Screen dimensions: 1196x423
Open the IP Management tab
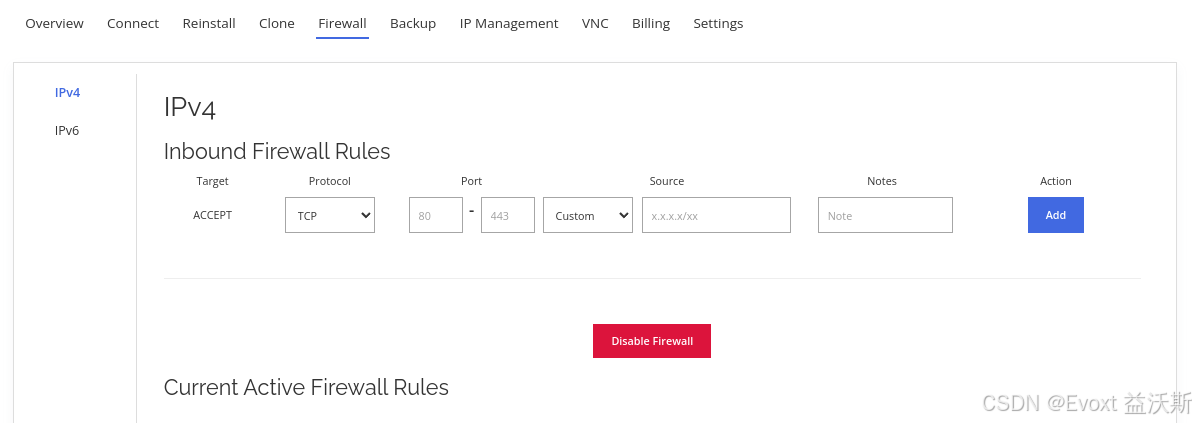pyautogui.click(x=509, y=24)
